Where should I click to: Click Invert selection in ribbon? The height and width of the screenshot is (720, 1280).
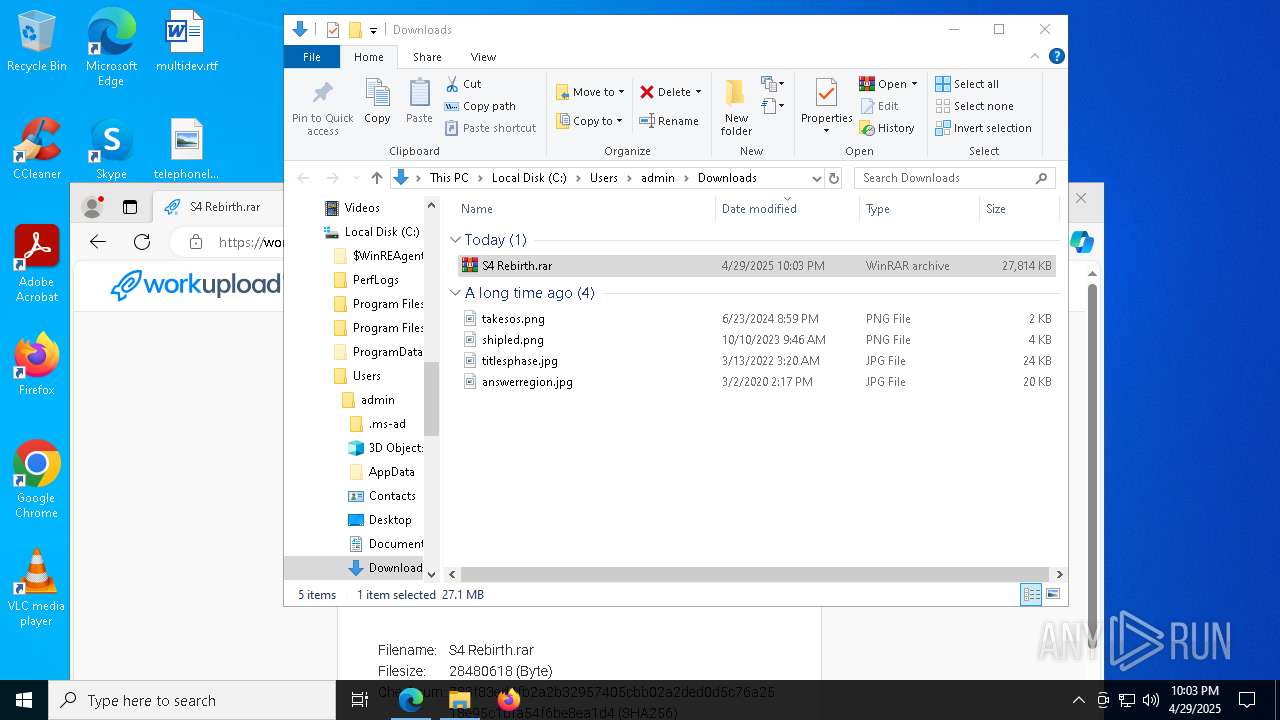983,128
